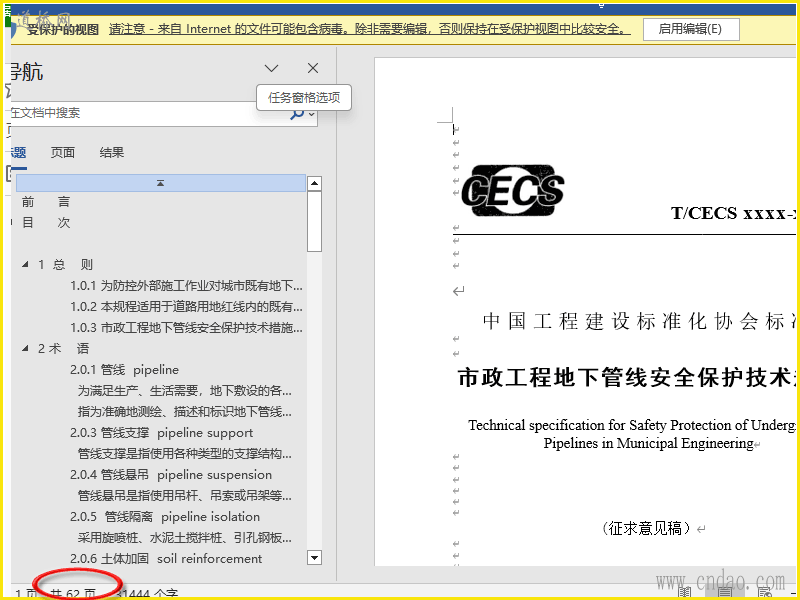
Task: Go to the 1 总则 heading
Action: [65, 265]
